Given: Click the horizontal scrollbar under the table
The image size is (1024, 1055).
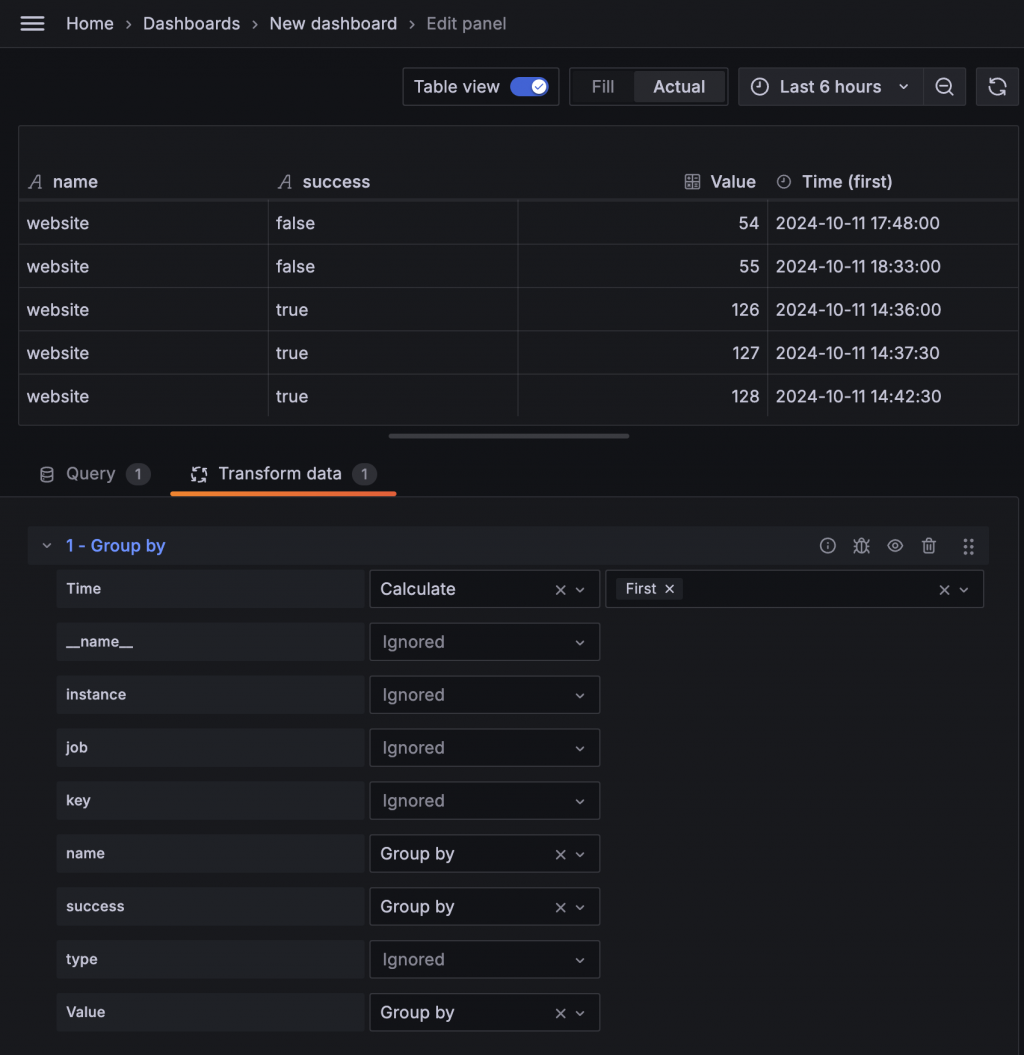Looking at the screenshot, I should click(x=509, y=436).
